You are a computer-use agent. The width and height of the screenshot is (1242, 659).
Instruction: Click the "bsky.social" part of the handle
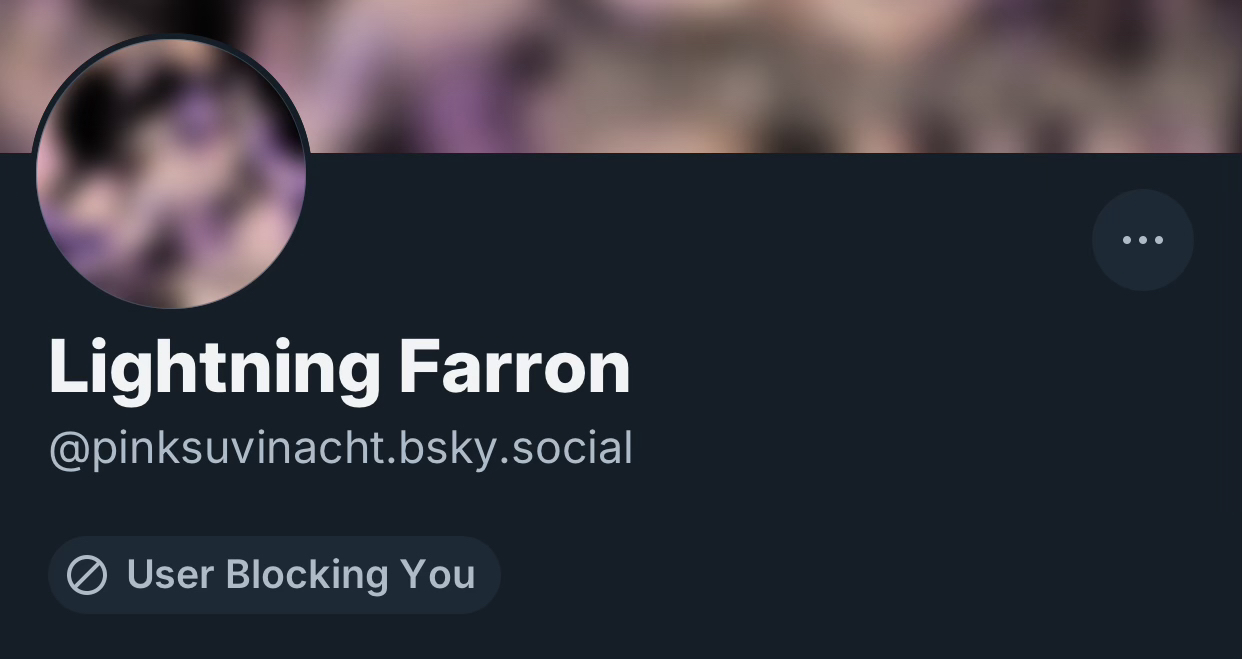[x=516, y=447]
